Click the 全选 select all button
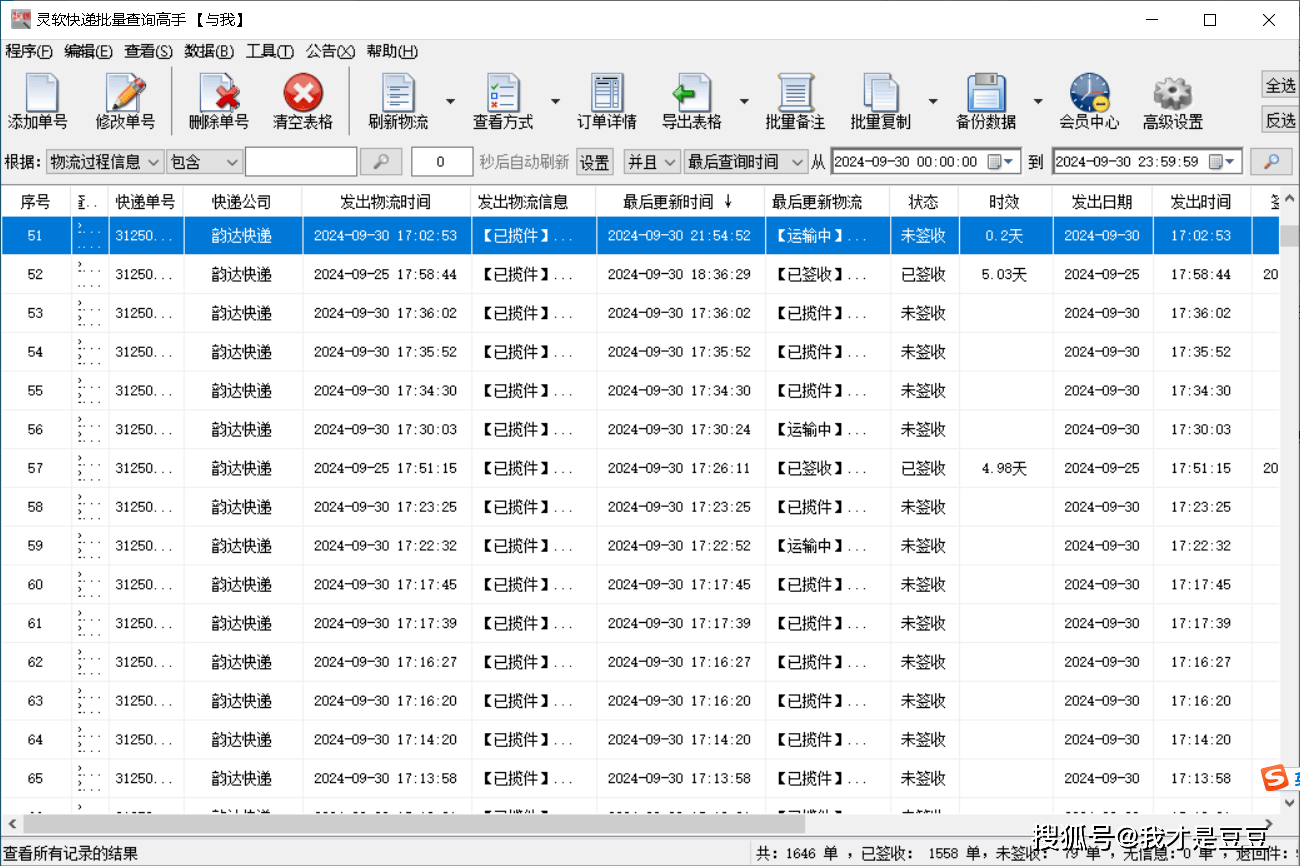The height and width of the screenshot is (866, 1300). pos(1280,86)
